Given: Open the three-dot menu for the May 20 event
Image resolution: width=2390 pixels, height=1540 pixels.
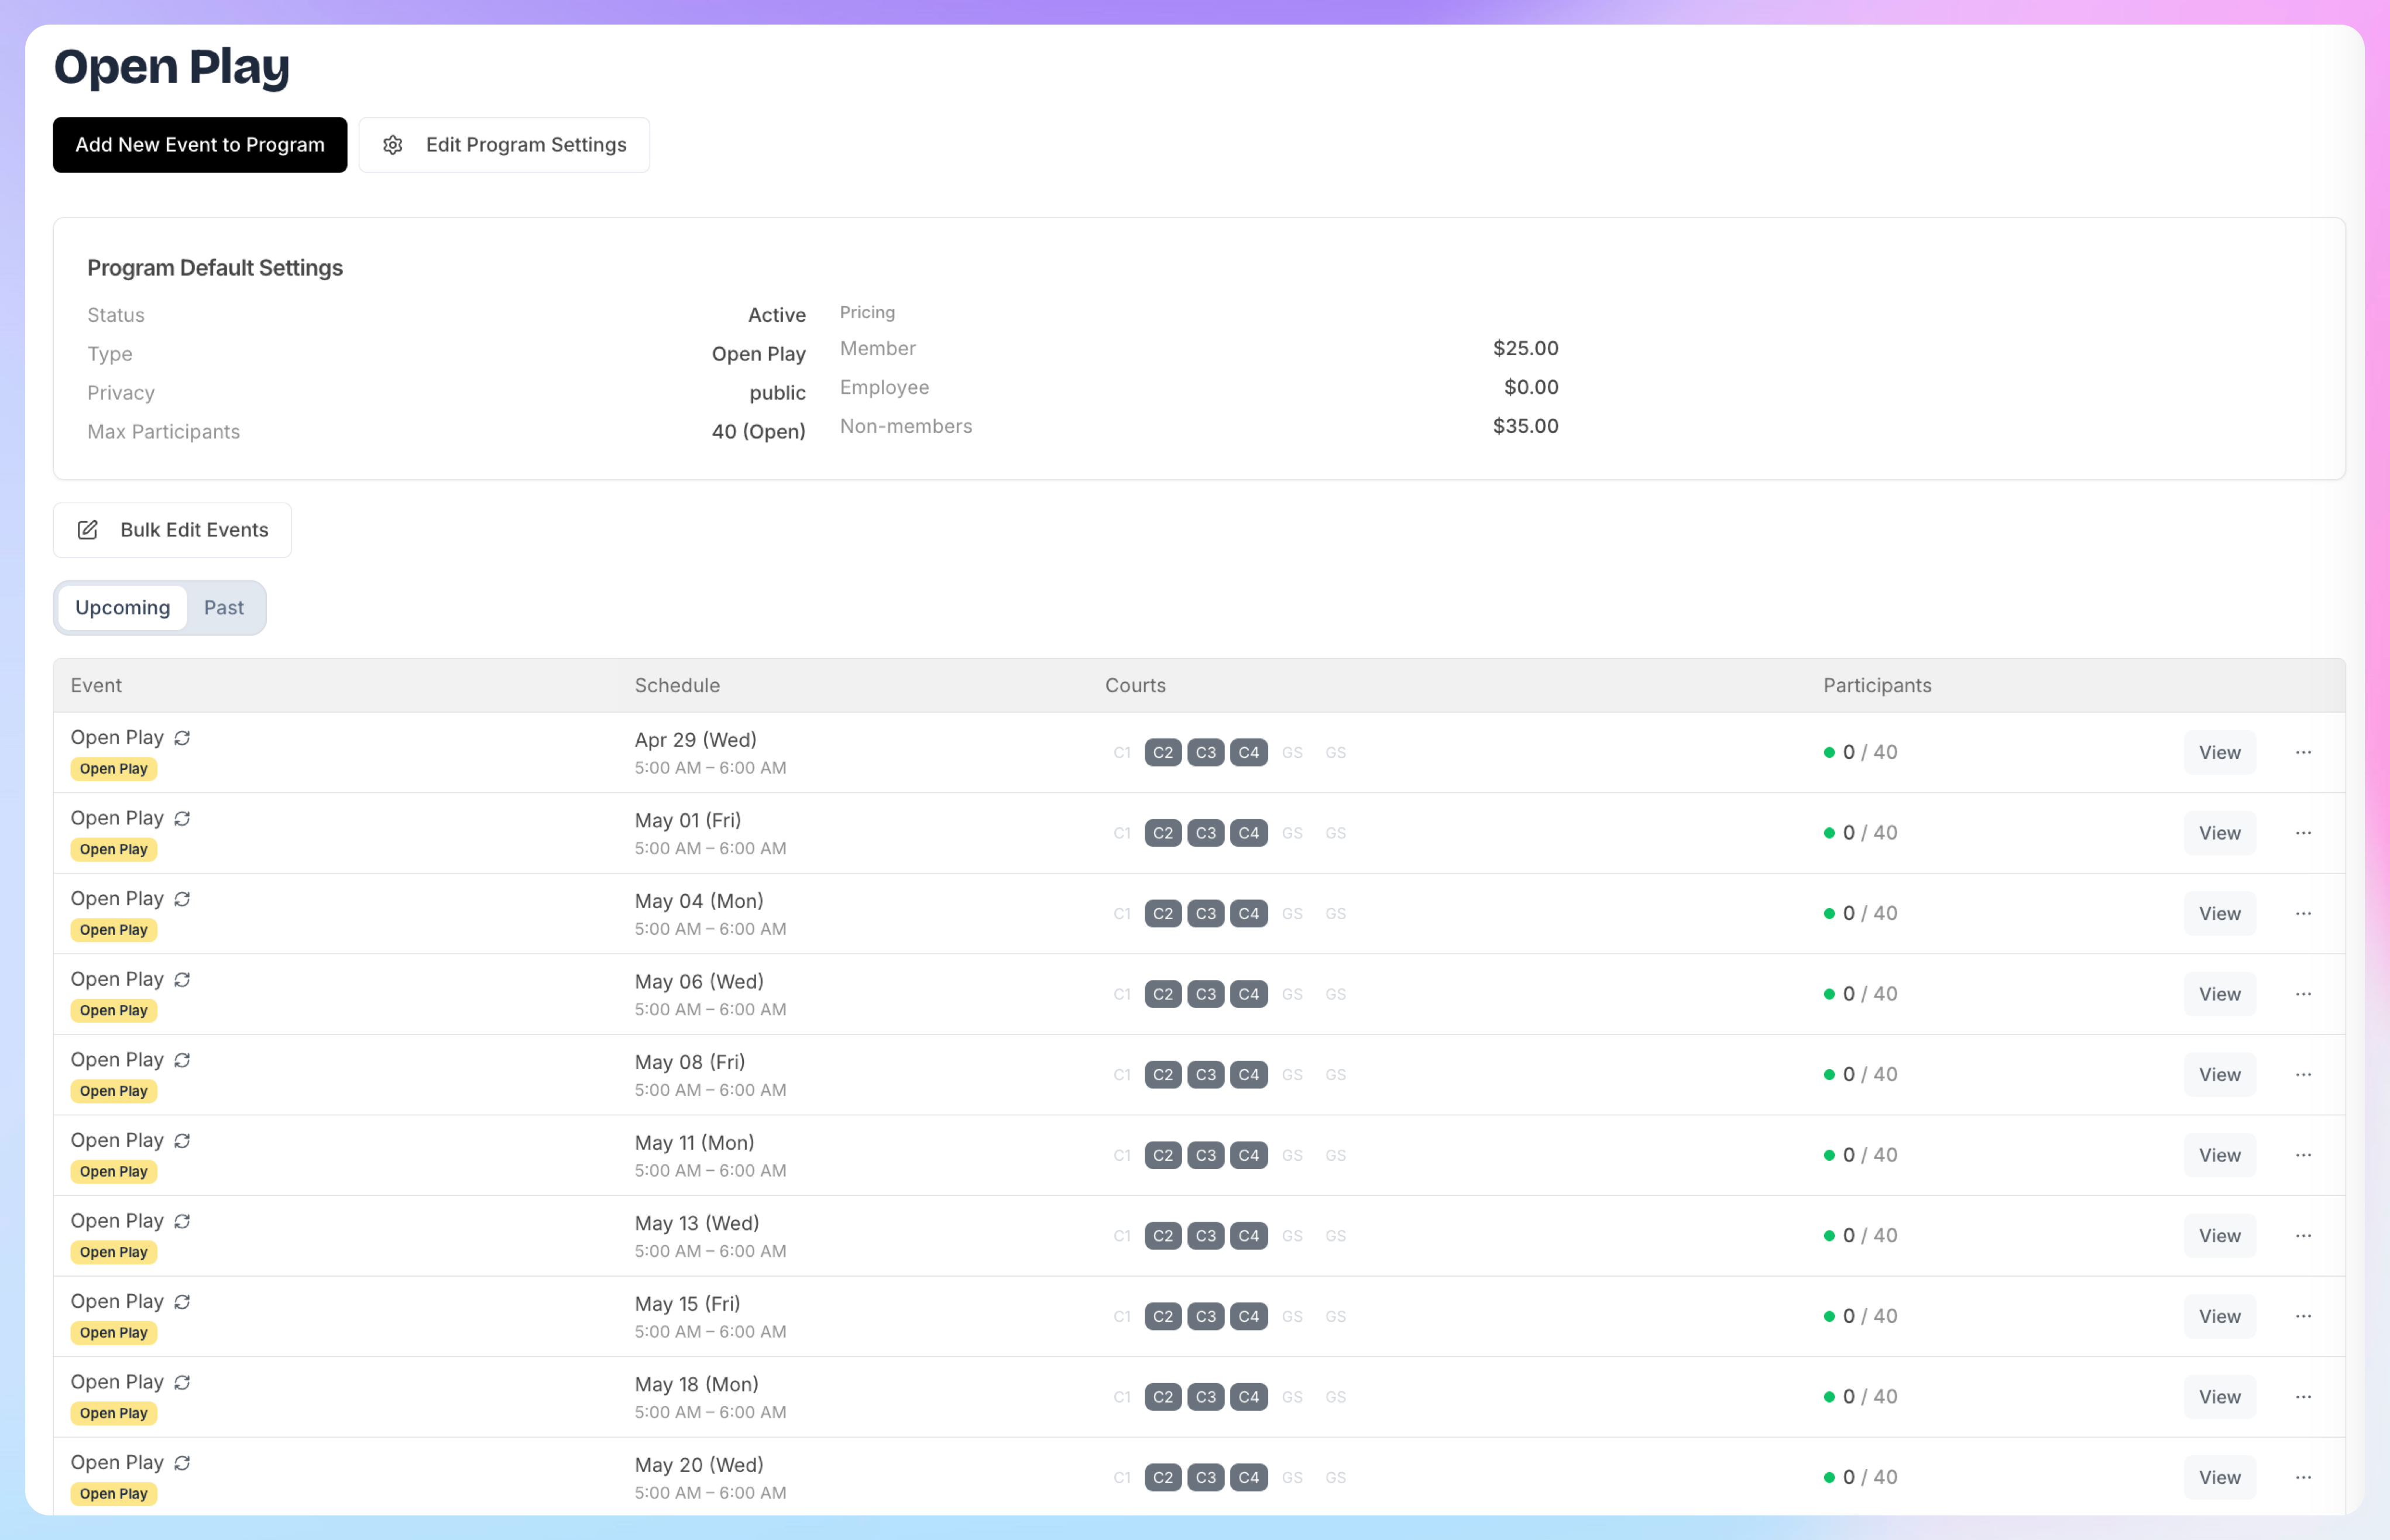Looking at the screenshot, I should 2303,1477.
